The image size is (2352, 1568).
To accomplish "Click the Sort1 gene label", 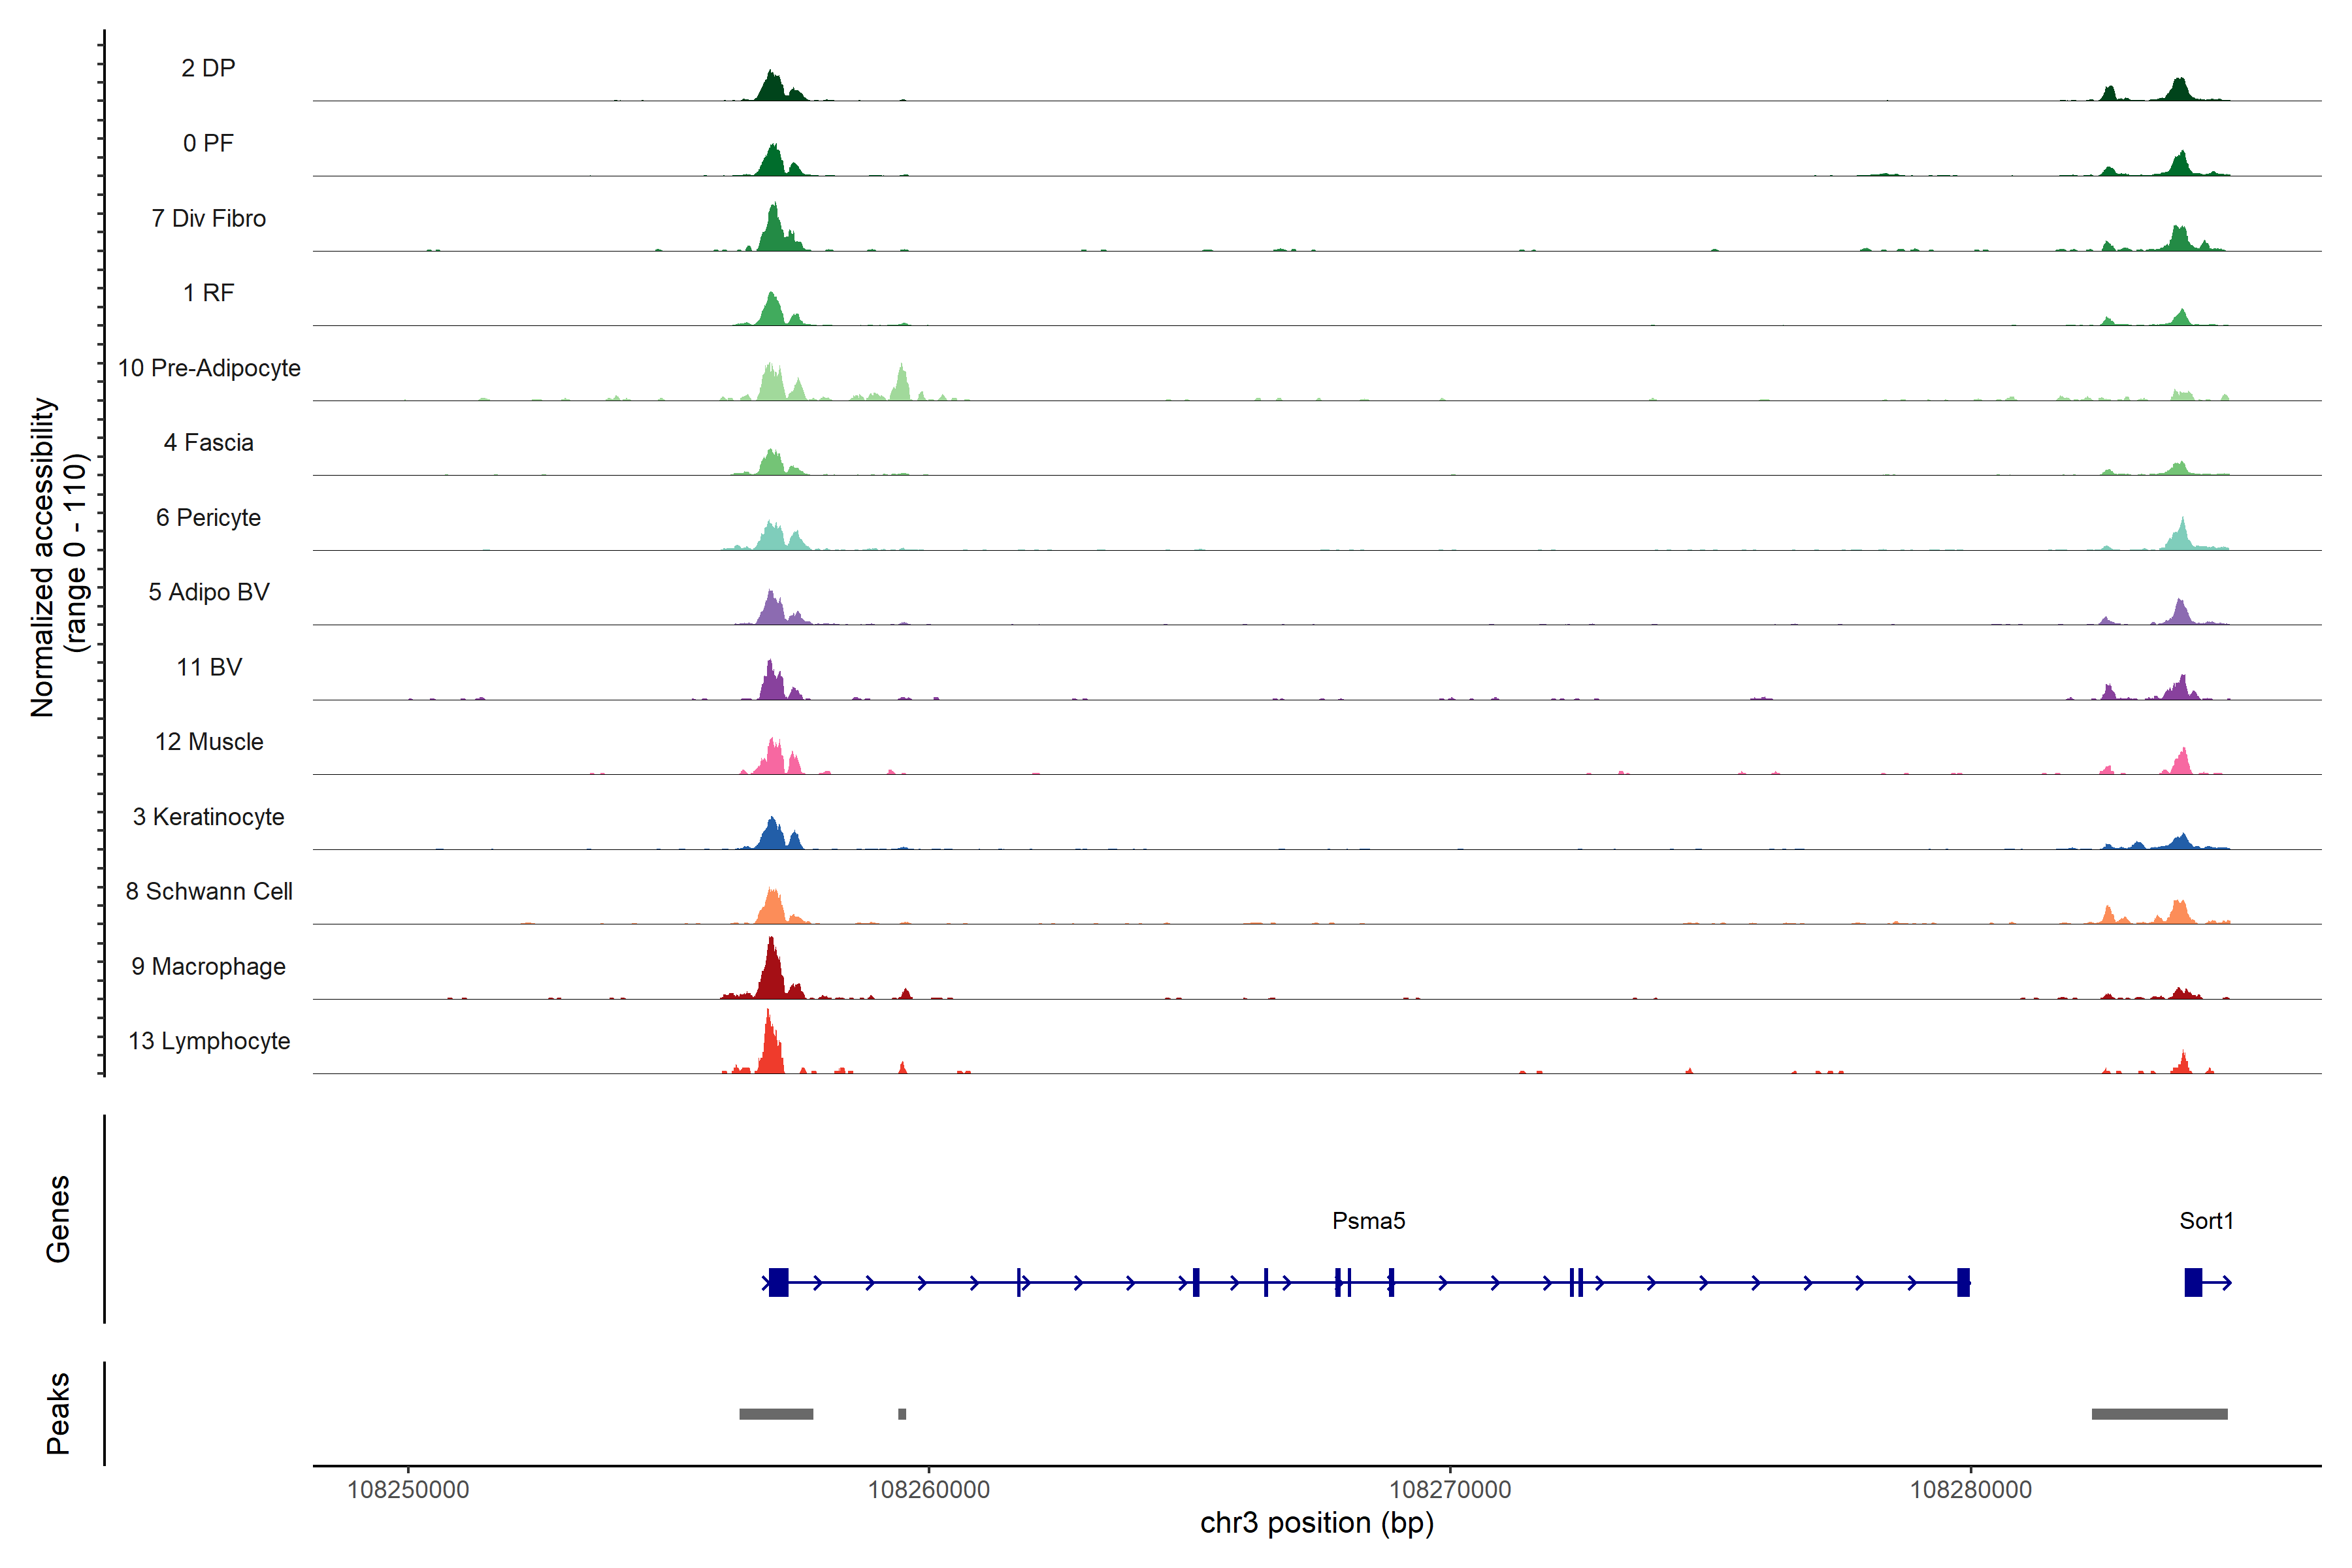I will click(2206, 1221).
